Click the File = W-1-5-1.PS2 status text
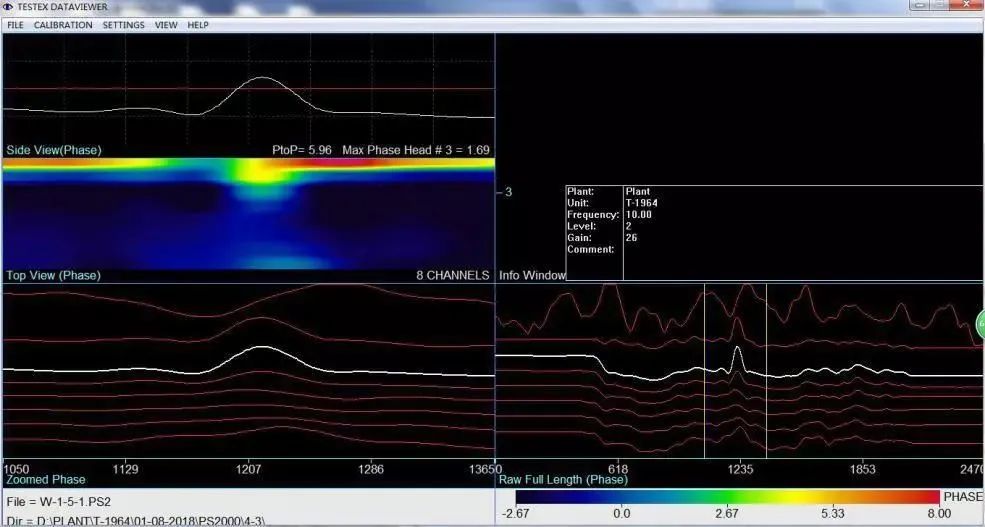Image resolution: width=985 pixels, height=527 pixels. coord(59,502)
